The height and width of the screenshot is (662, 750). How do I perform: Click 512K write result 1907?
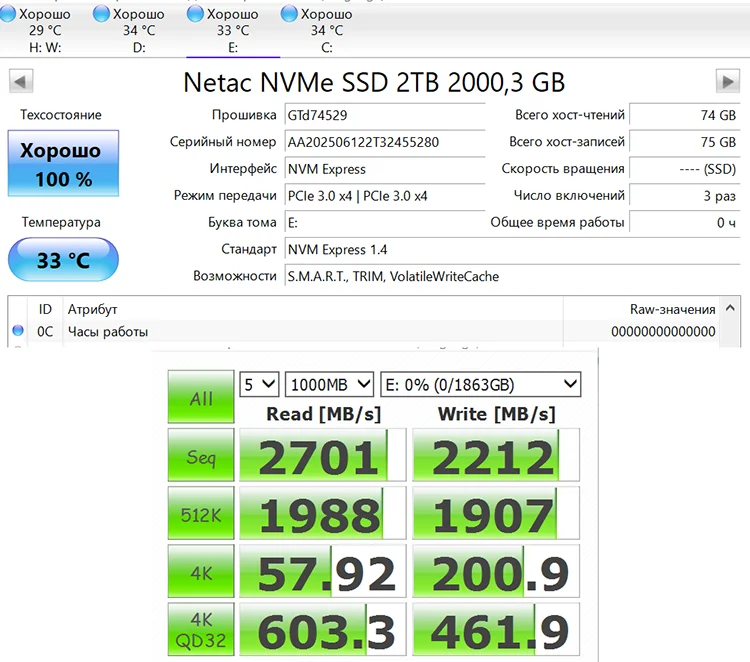point(496,513)
